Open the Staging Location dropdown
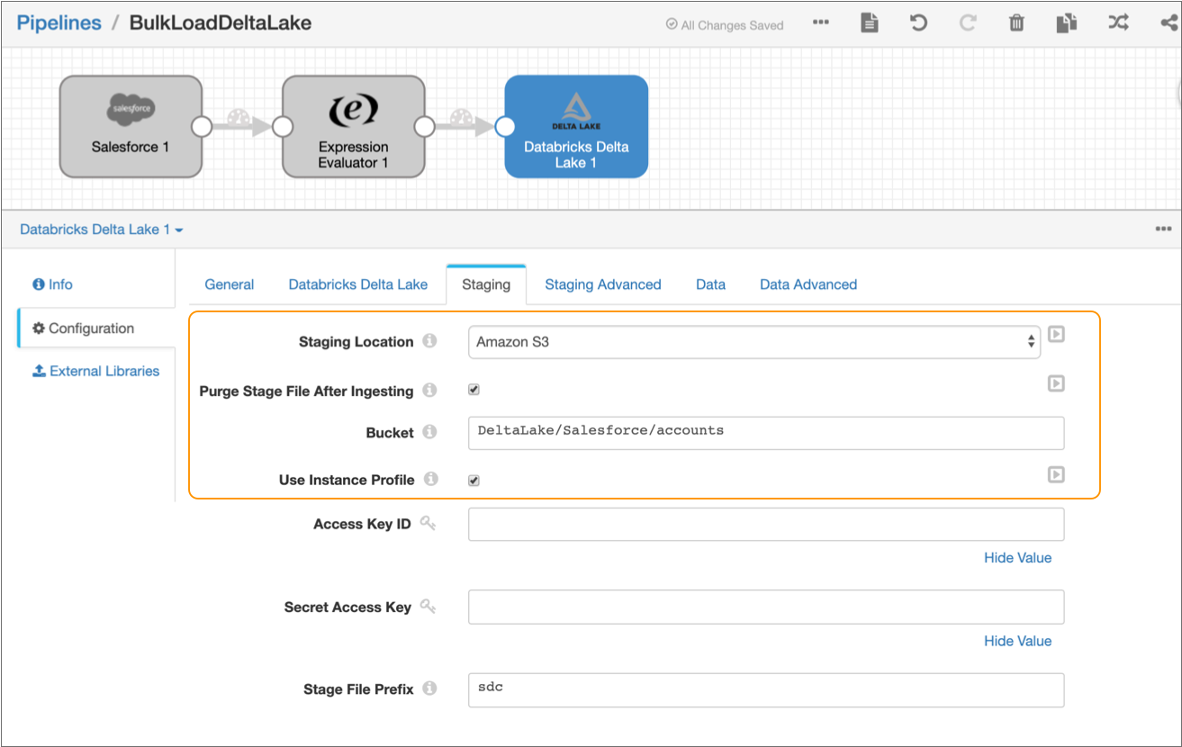1182x747 pixels. pyautogui.click(x=754, y=342)
